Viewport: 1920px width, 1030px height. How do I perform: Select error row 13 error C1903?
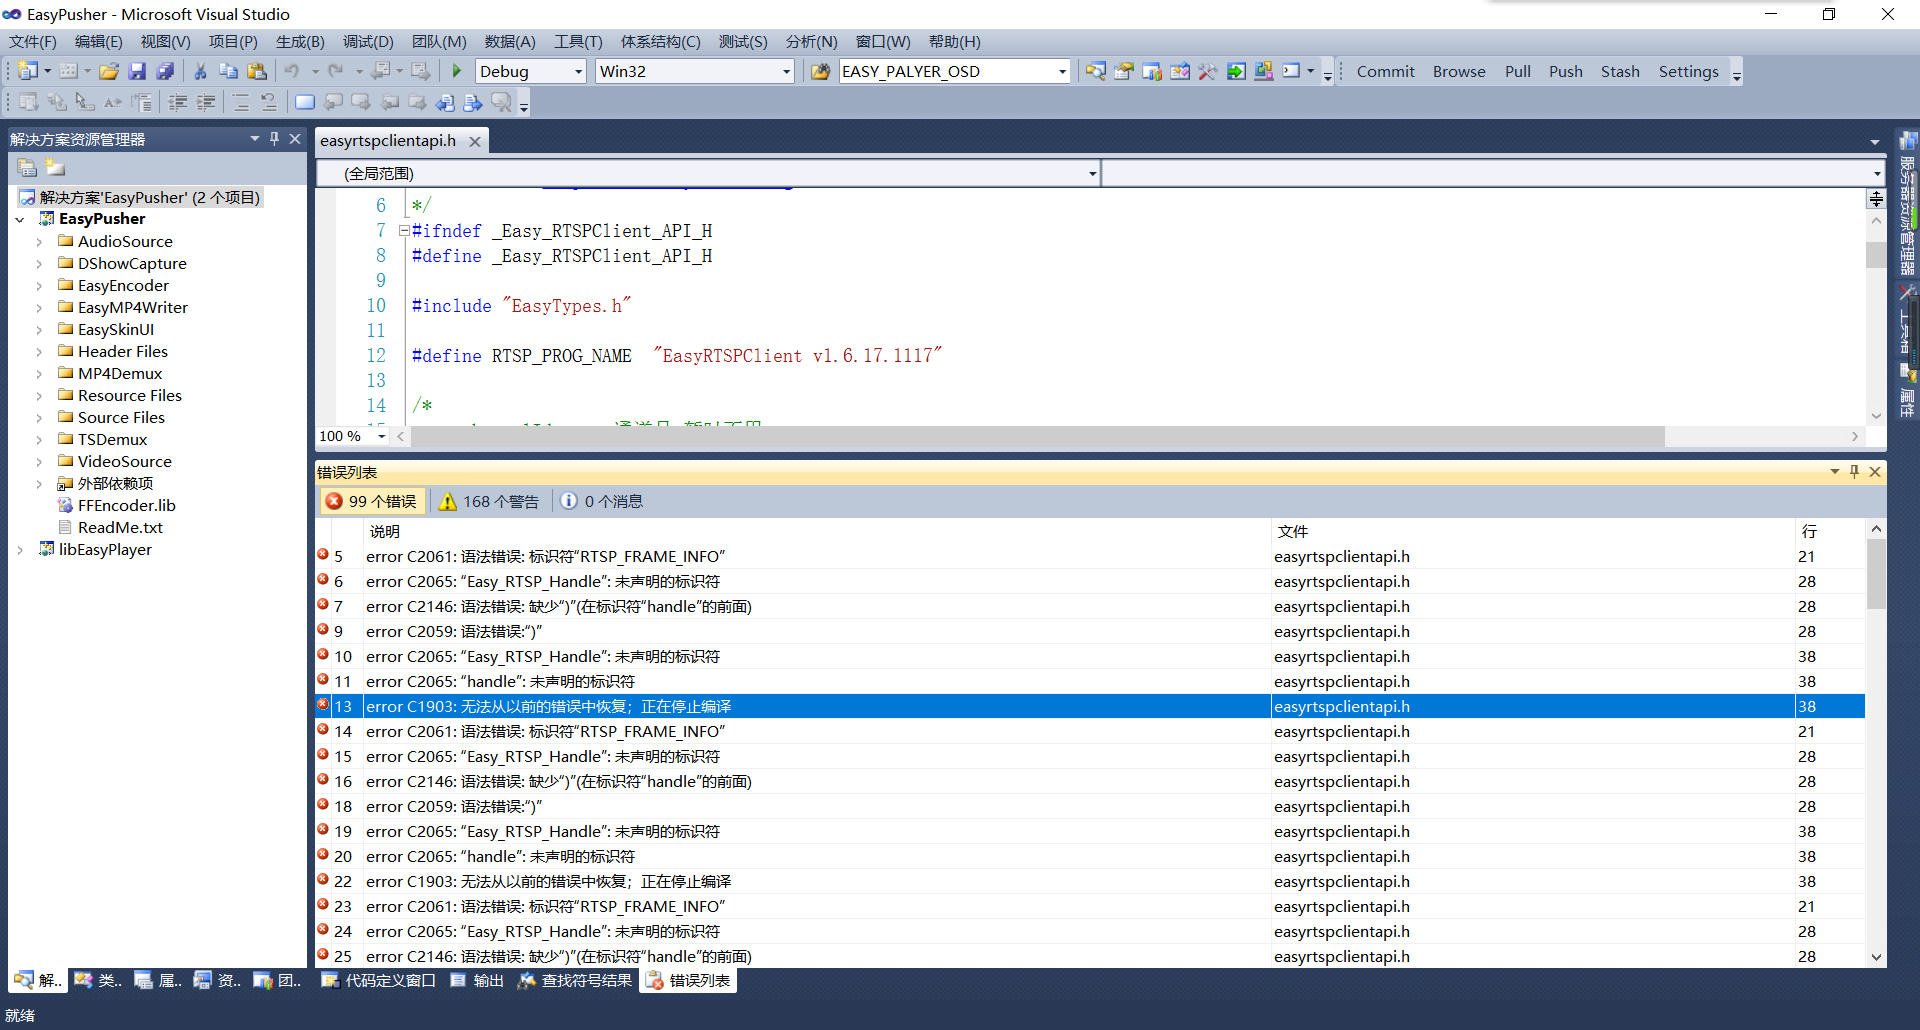click(x=1090, y=706)
